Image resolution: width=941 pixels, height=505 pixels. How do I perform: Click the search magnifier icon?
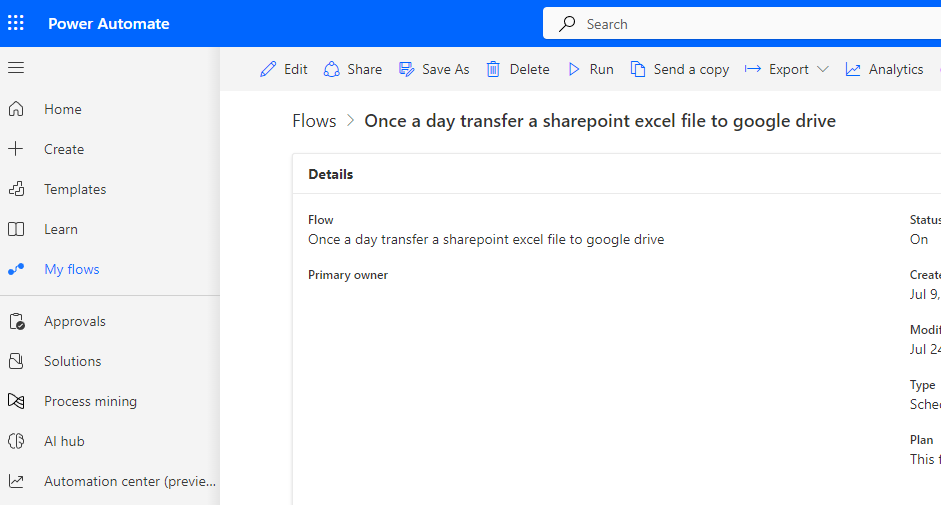click(x=567, y=23)
